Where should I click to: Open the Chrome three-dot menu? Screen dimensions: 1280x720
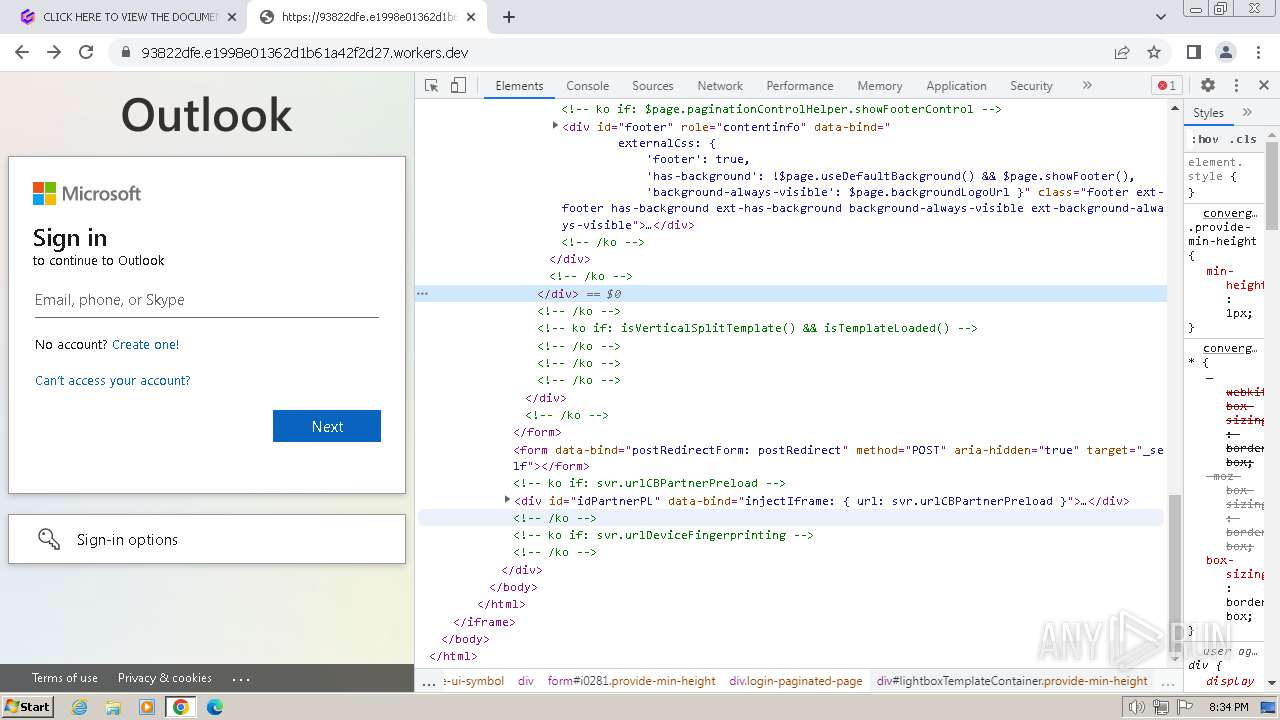pos(1257,52)
